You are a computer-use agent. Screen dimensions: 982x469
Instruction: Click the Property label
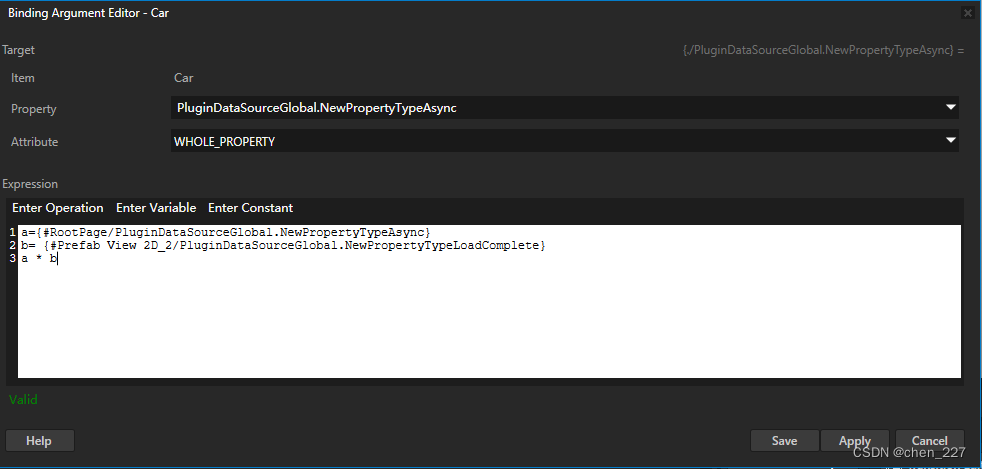pyautogui.click(x=34, y=109)
